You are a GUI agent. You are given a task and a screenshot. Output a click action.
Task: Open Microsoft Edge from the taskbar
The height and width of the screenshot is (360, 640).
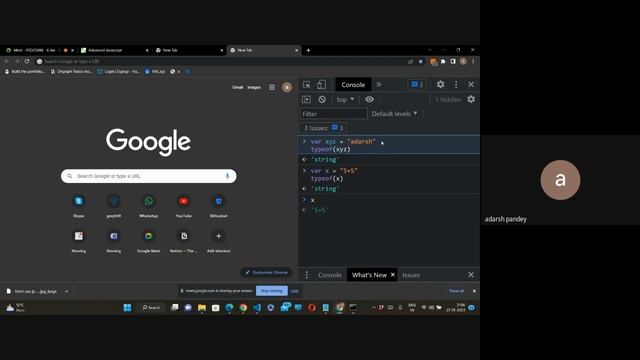tap(229, 308)
